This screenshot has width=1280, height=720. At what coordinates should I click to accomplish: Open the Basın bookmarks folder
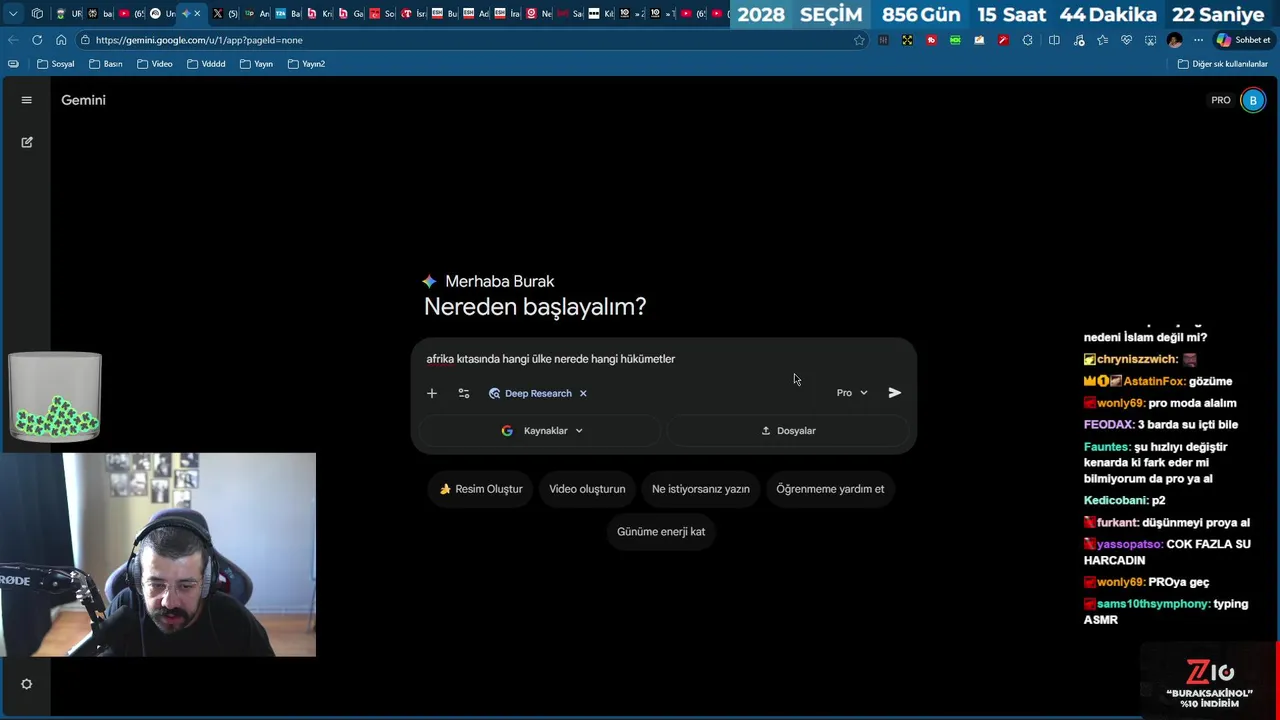point(105,64)
